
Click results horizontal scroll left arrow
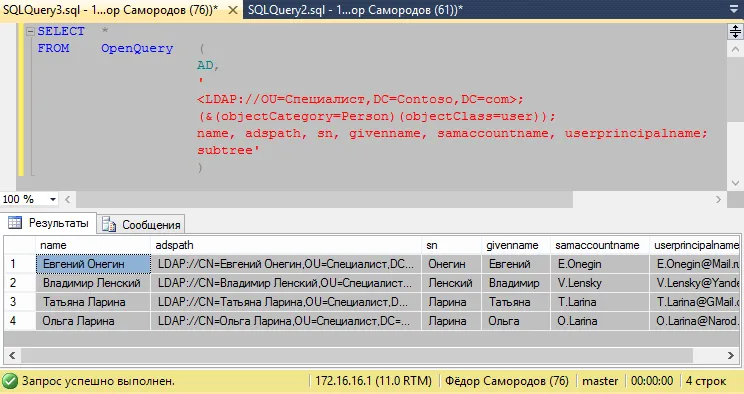tap(12, 355)
